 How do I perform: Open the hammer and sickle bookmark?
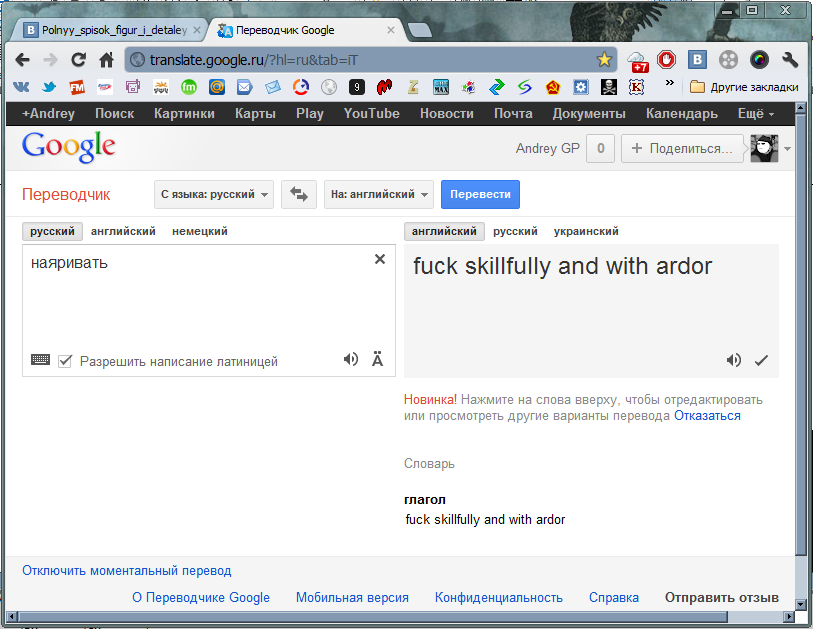pos(553,87)
